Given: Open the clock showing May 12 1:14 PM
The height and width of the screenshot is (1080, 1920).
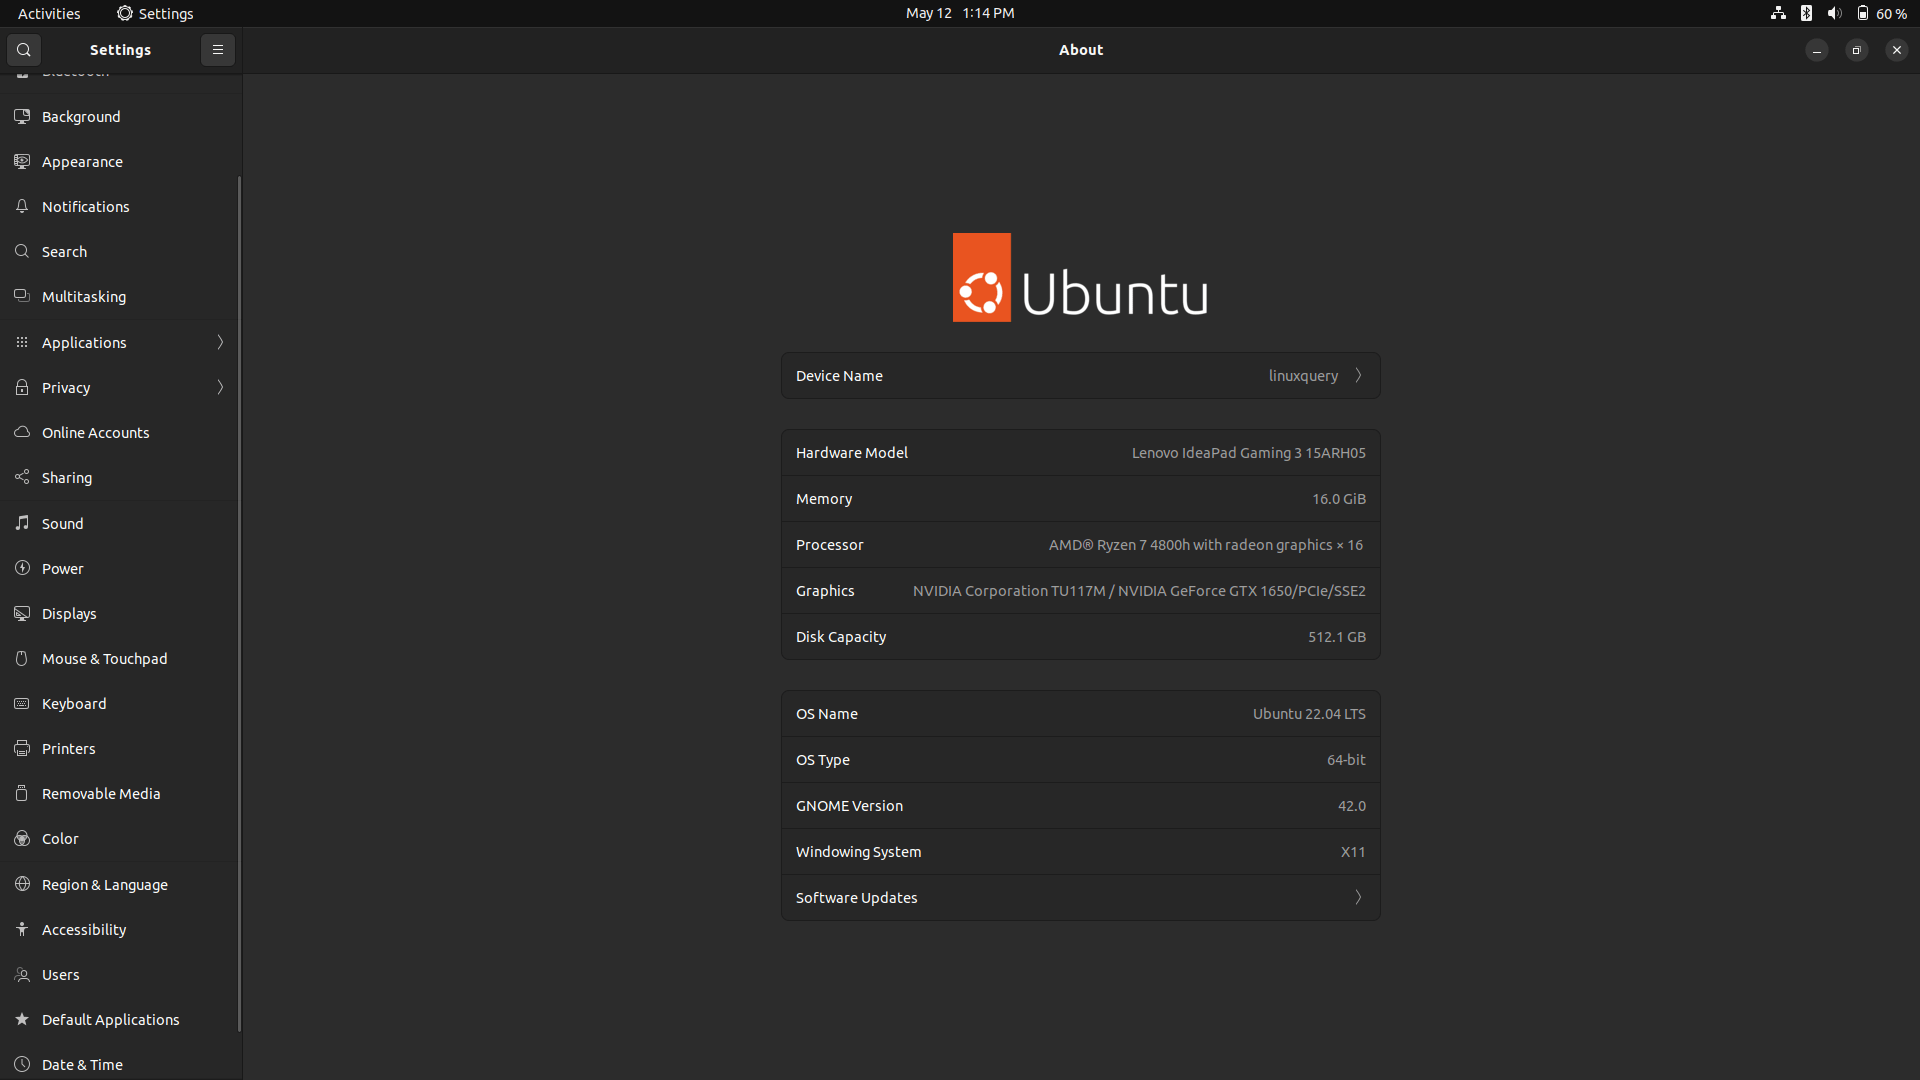Looking at the screenshot, I should pos(959,13).
